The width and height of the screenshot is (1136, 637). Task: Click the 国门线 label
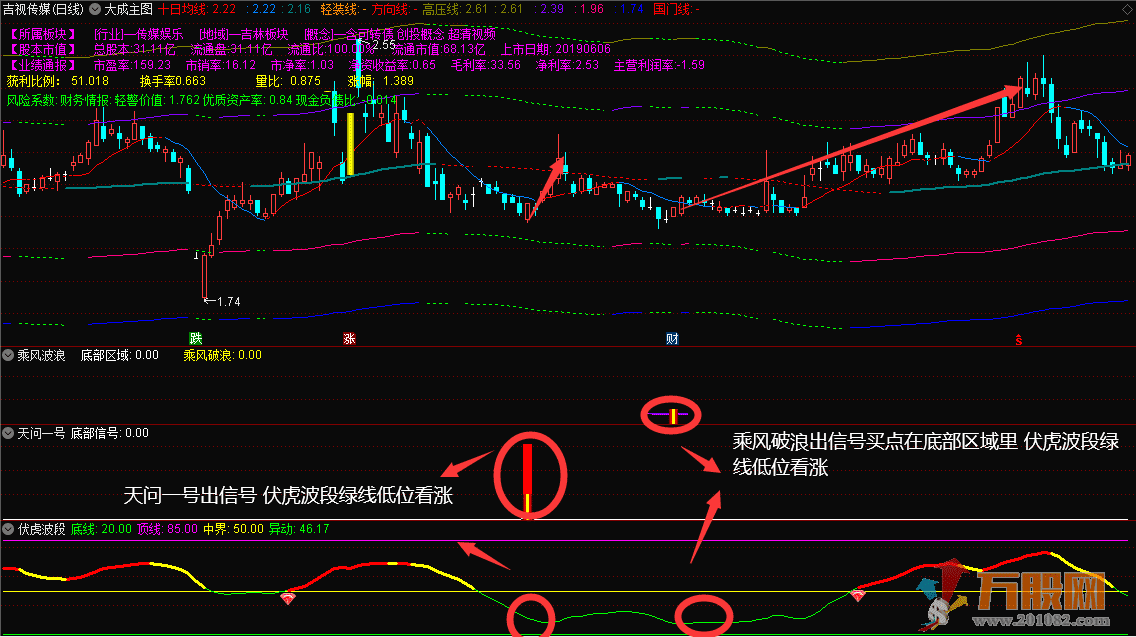[676, 9]
